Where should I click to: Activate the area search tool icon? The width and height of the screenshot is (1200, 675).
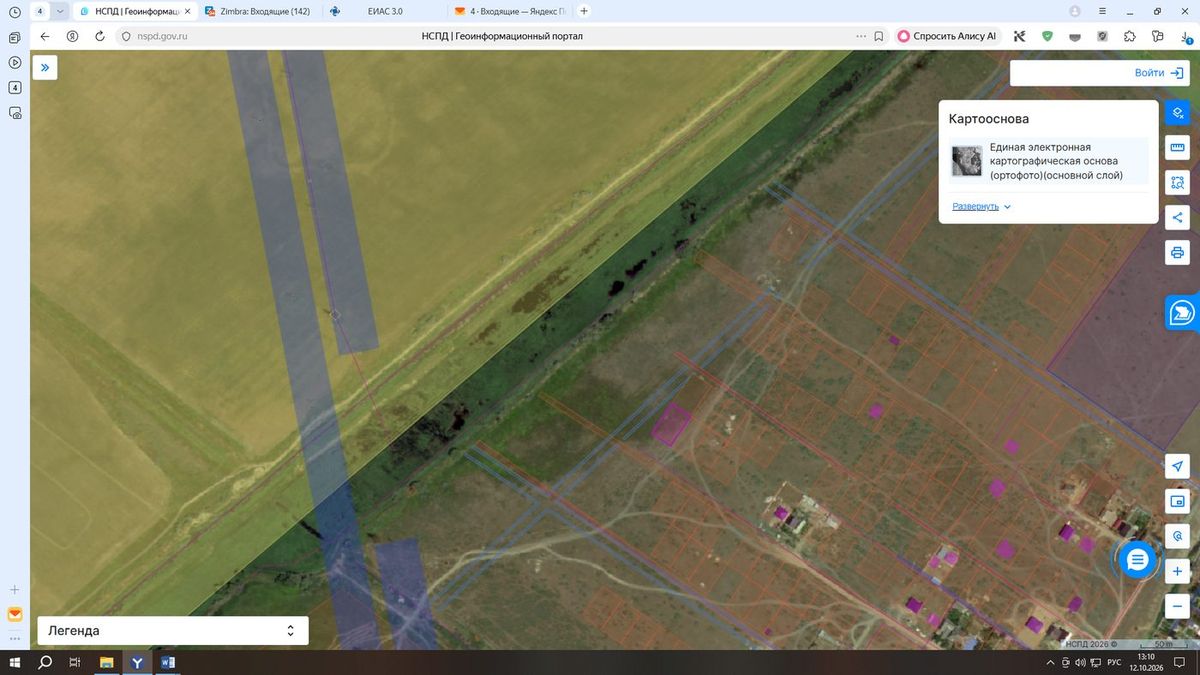tap(1177, 183)
